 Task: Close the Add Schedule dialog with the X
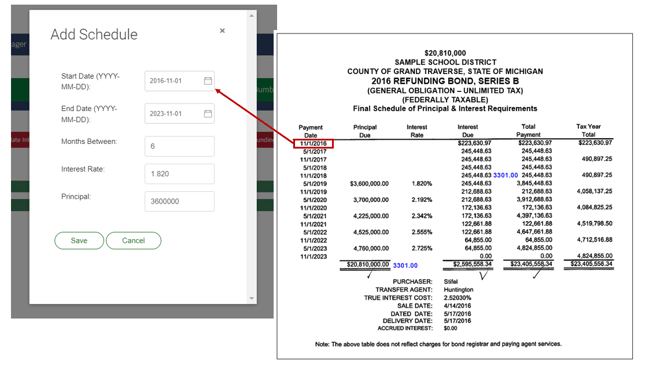click(222, 30)
